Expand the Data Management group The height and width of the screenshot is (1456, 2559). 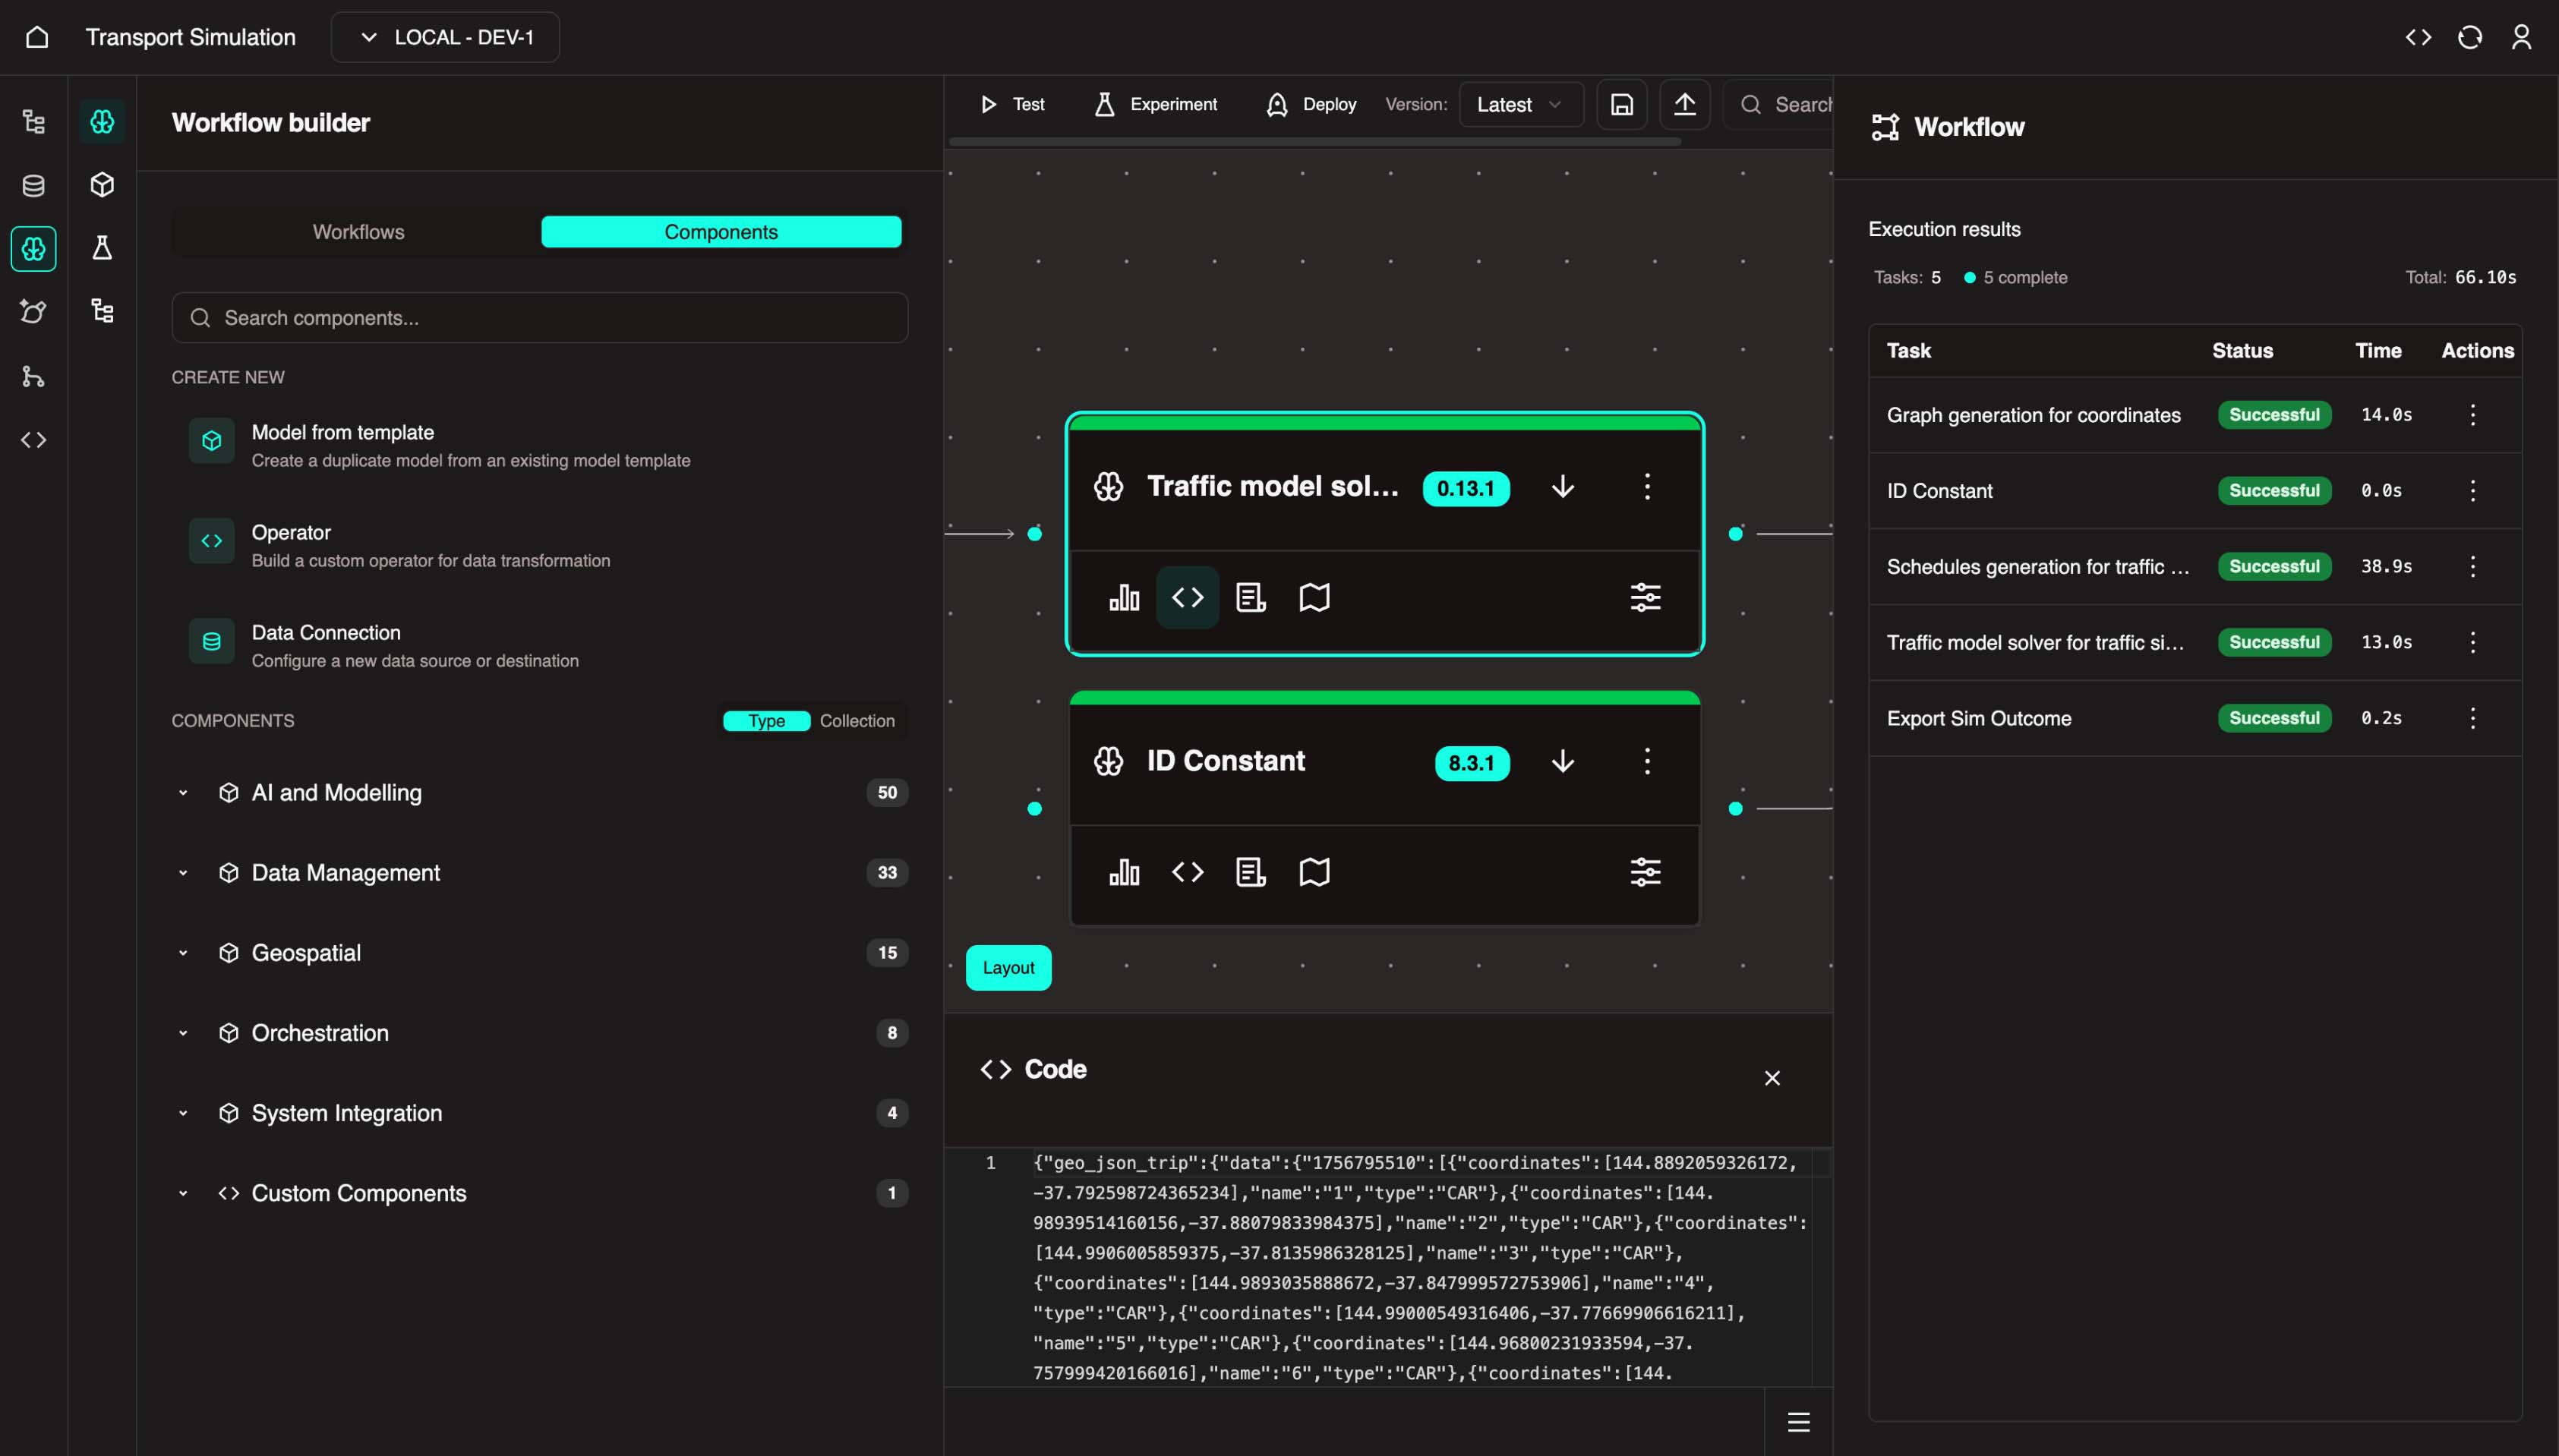point(539,873)
